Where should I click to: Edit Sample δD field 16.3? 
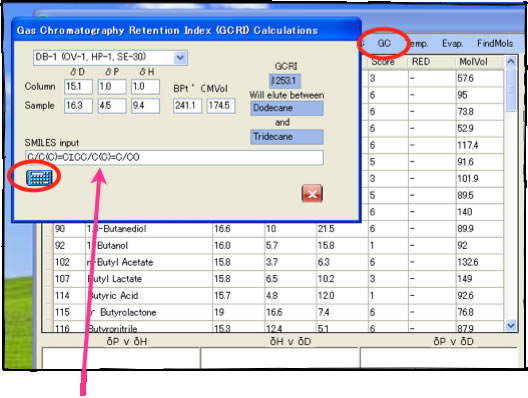[x=78, y=106]
